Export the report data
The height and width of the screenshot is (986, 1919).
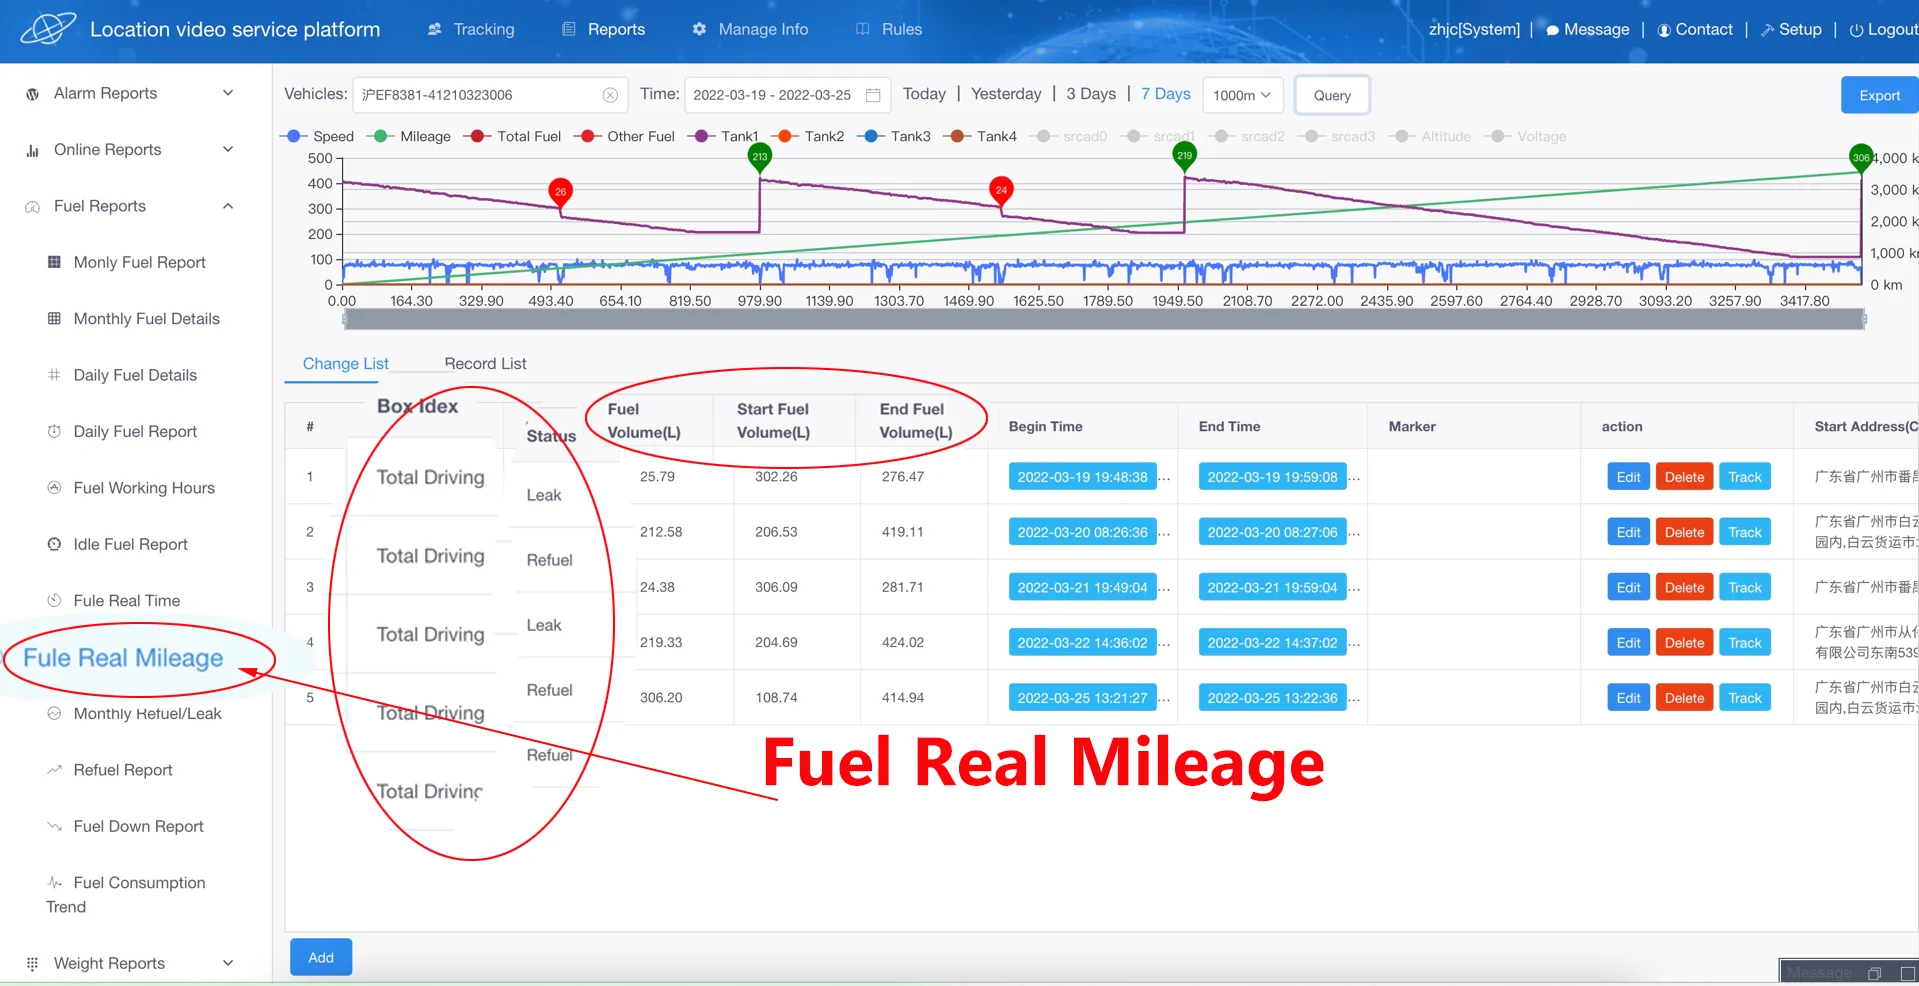pos(1880,94)
